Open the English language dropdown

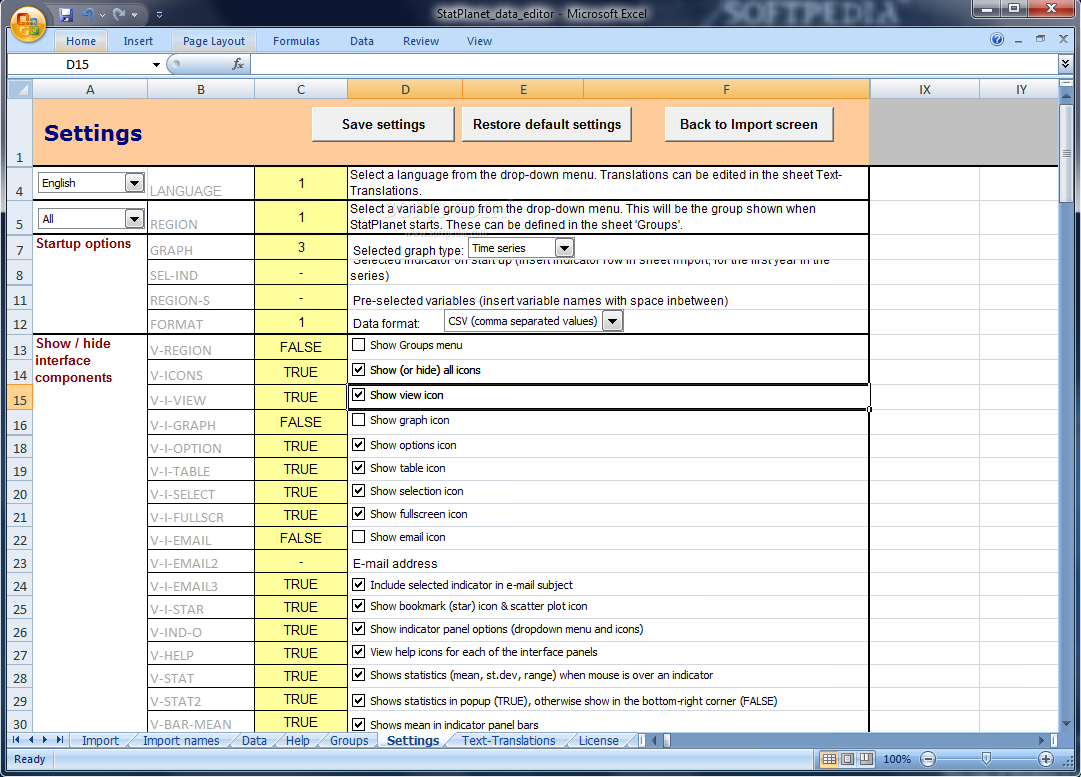[134, 183]
